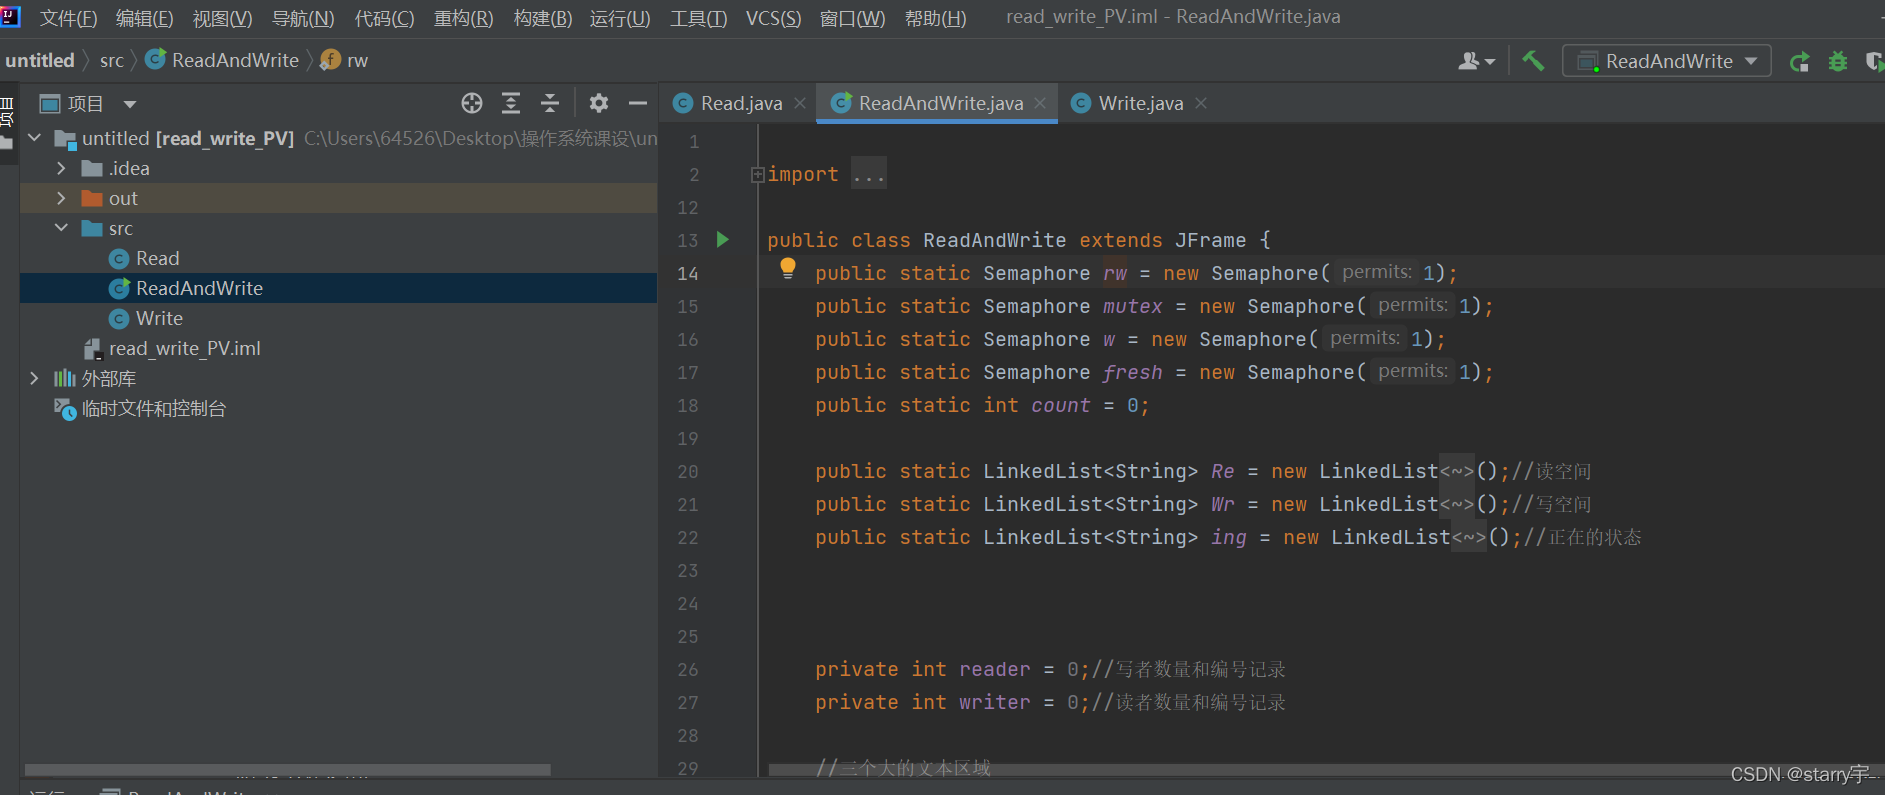Screen dimensions: 1885x795
Task: Click the project panel horizontal scrollbar
Action: point(287,770)
